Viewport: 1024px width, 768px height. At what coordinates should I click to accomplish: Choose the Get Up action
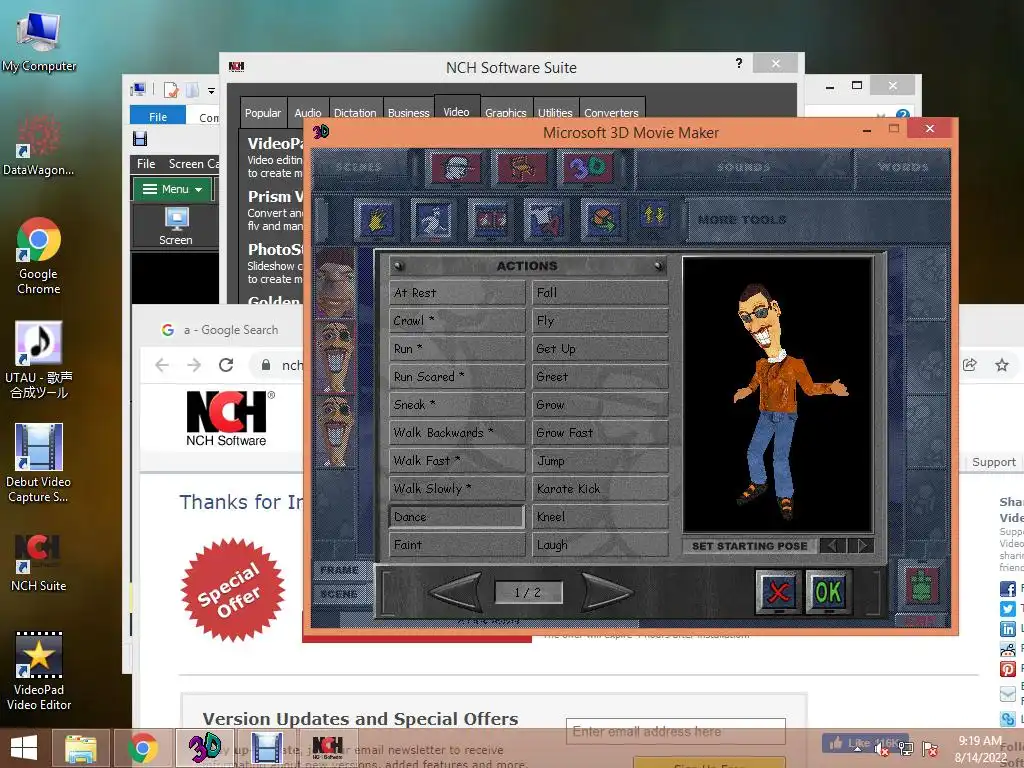click(600, 349)
